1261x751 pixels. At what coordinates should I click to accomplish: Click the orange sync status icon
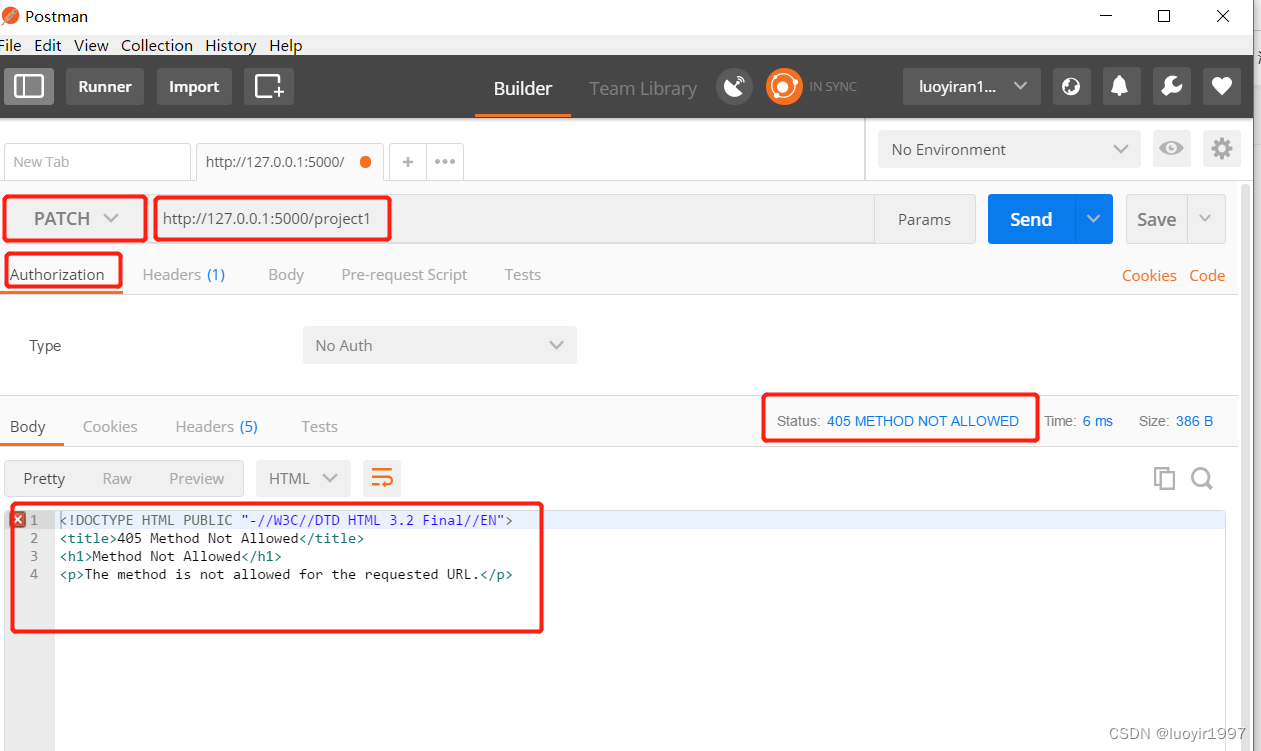pyautogui.click(x=784, y=87)
